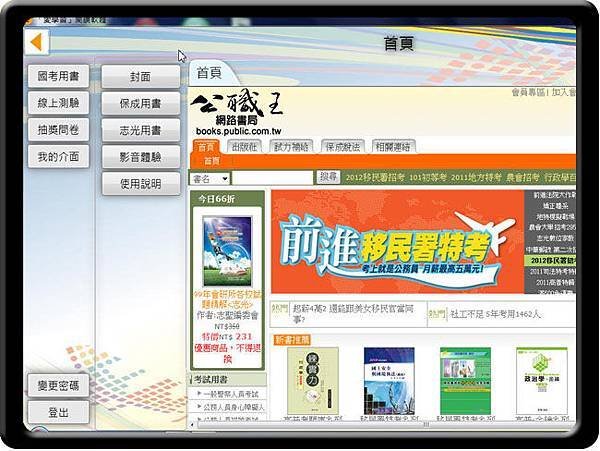The width and height of the screenshot is (600, 451).
Task: Expand the 一般警察人員考試 category
Action: click(x=231, y=394)
